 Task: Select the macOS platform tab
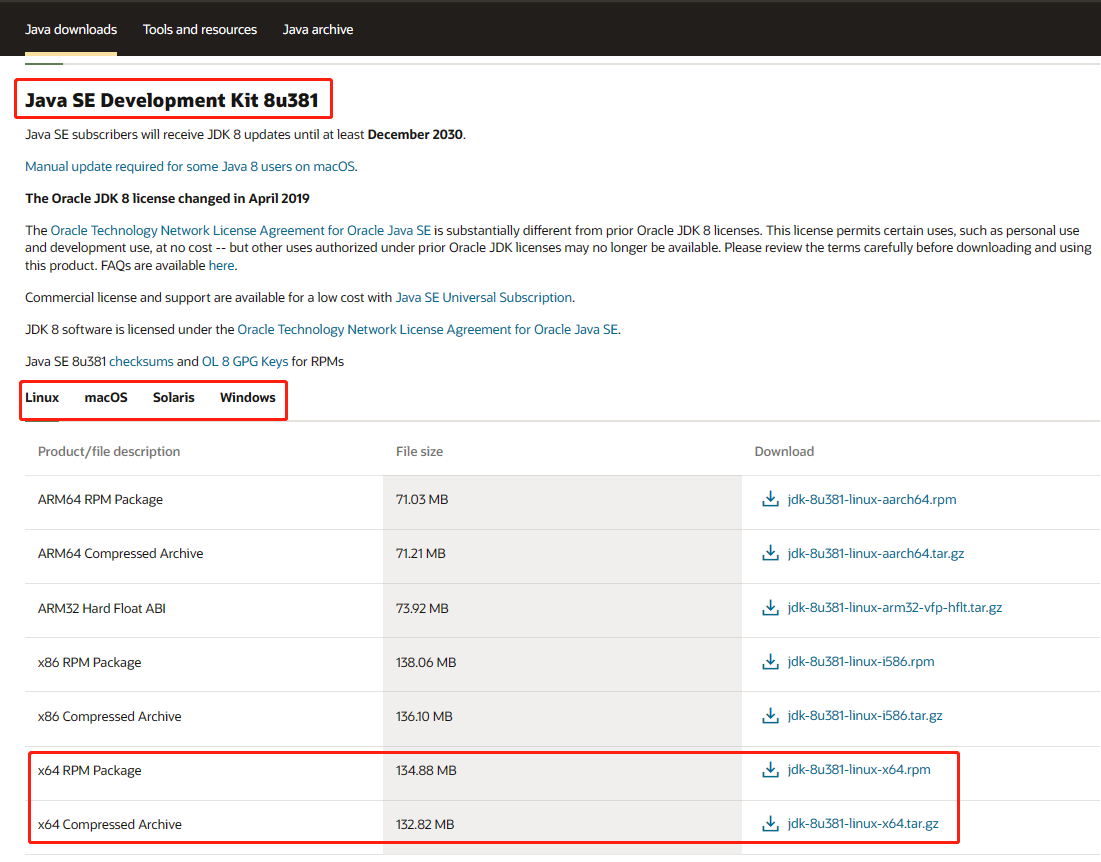coord(106,397)
